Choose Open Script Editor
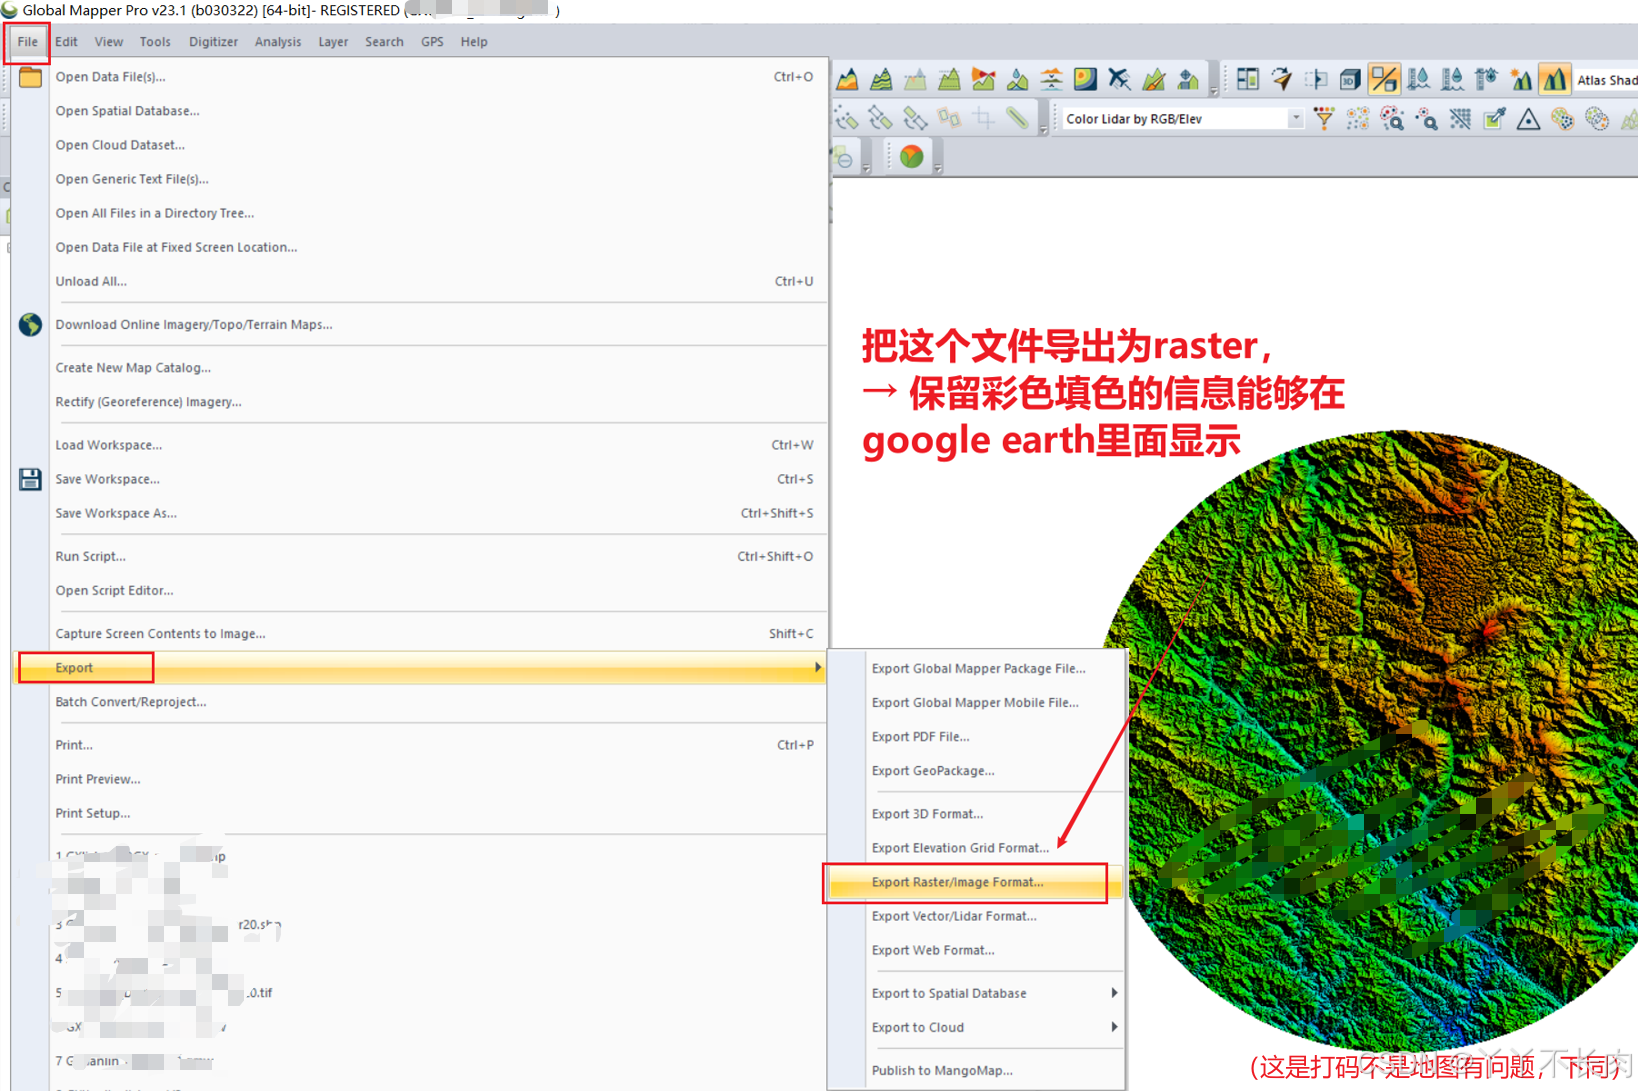Image resolution: width=1638 pixels, height=1091 pixels. pos(420,591)
